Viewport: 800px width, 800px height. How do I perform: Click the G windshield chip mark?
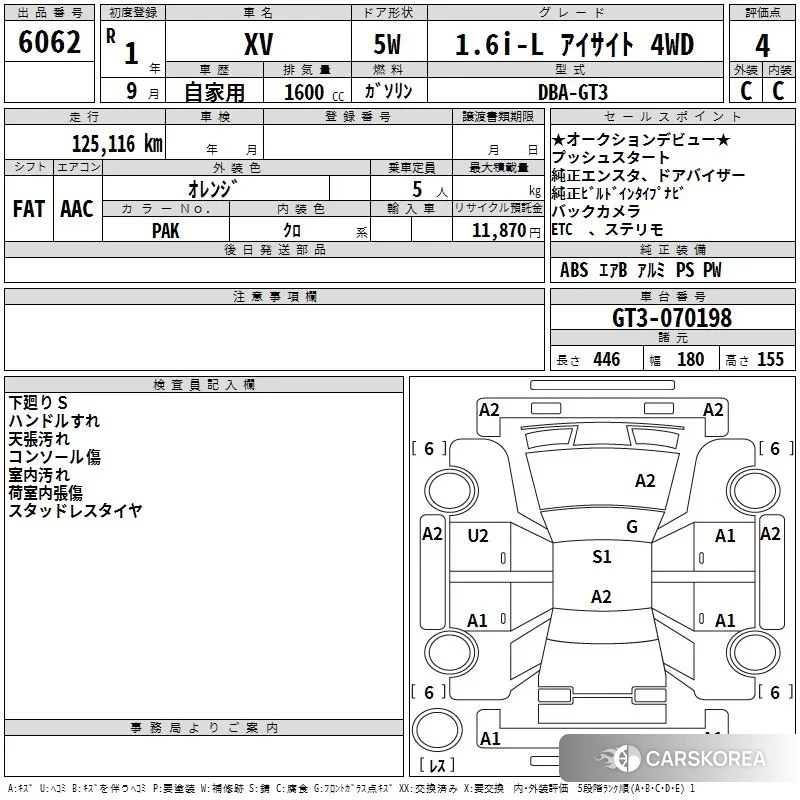coord(632,526)
